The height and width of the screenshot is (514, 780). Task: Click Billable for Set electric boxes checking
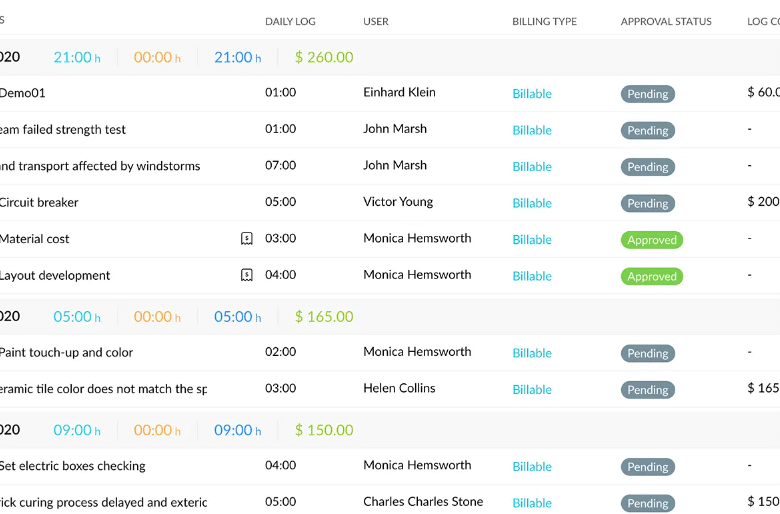[532, 467]
